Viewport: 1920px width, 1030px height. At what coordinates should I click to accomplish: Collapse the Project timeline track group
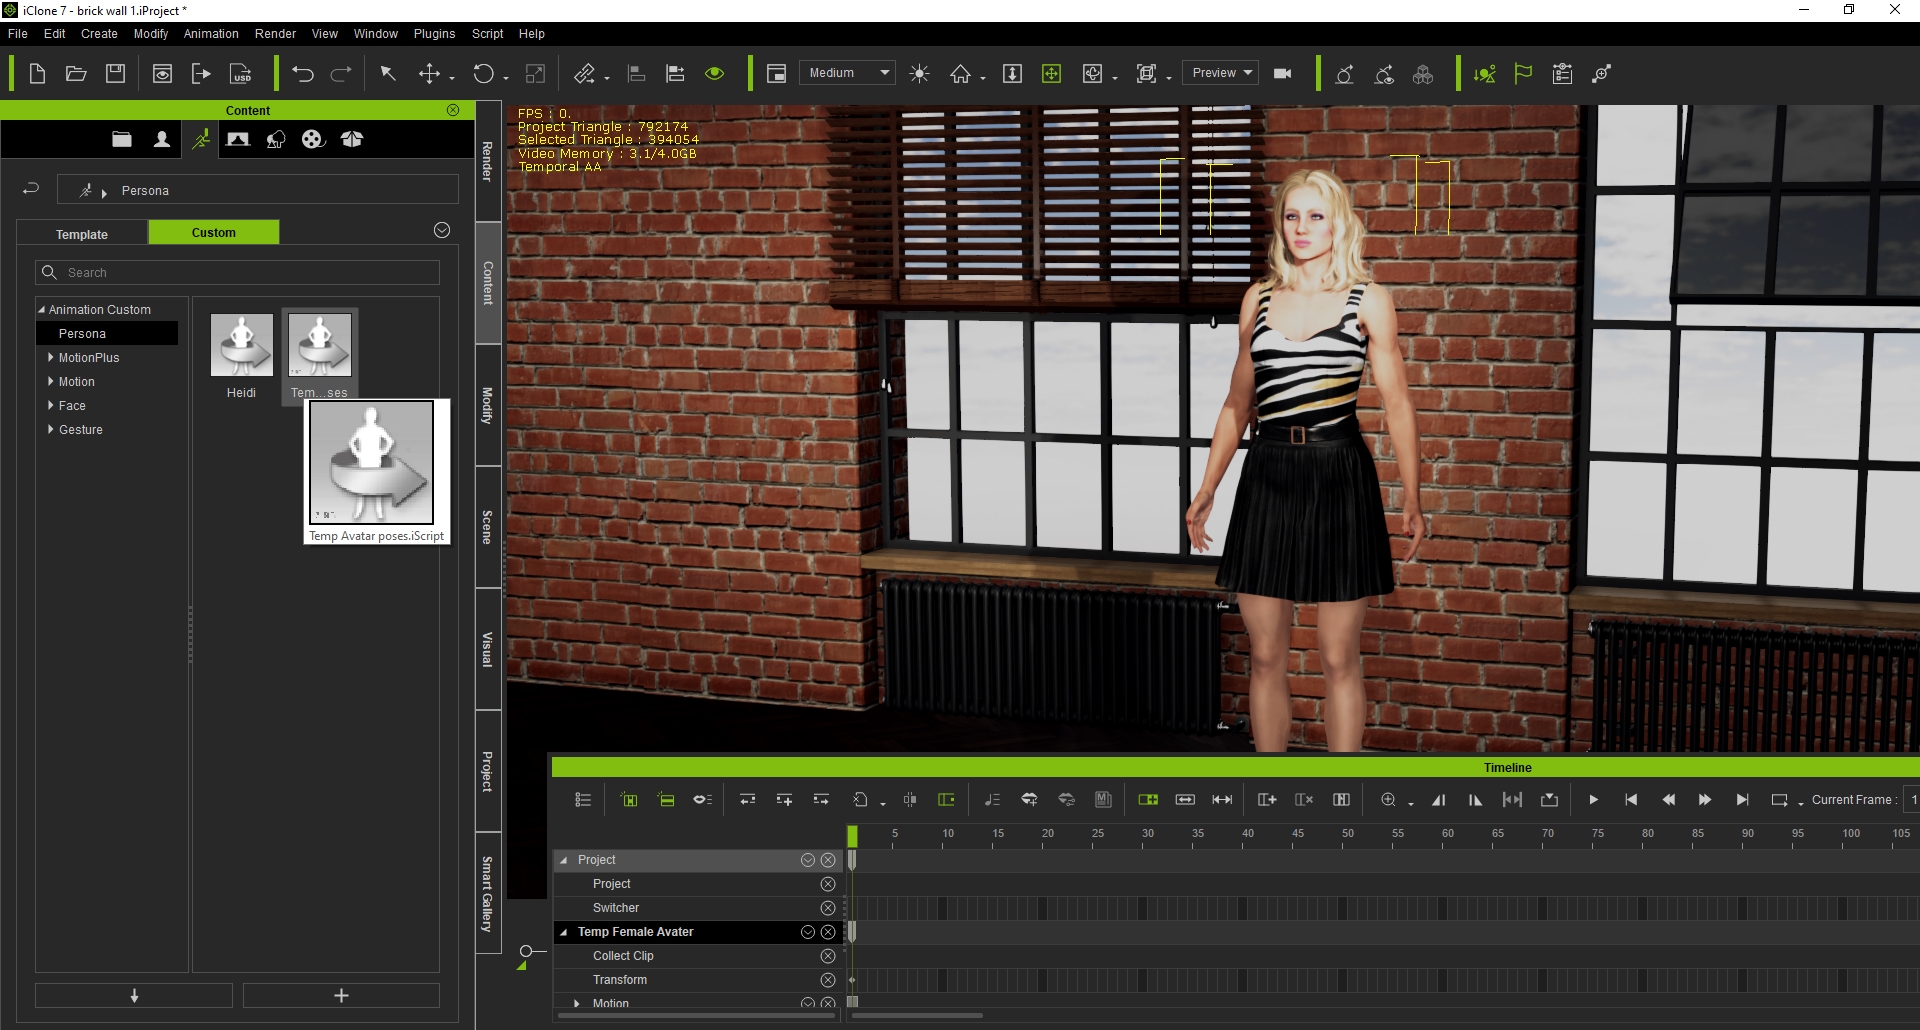point(564,860)
